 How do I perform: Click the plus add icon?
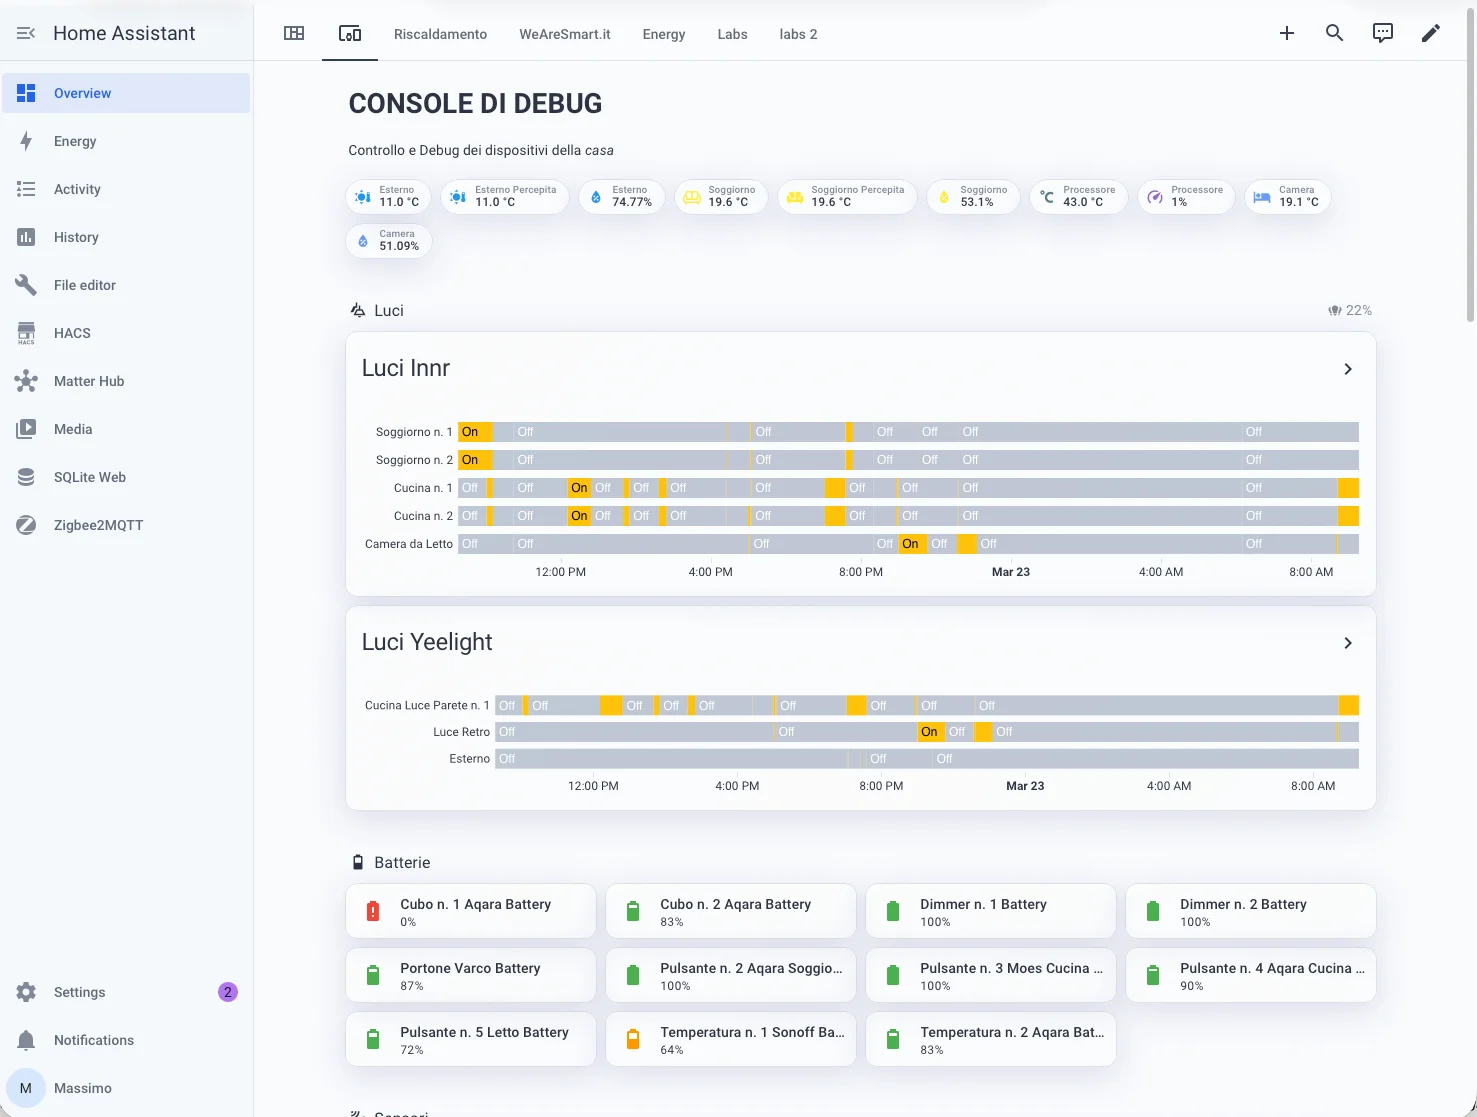(x=1286, y=33)
